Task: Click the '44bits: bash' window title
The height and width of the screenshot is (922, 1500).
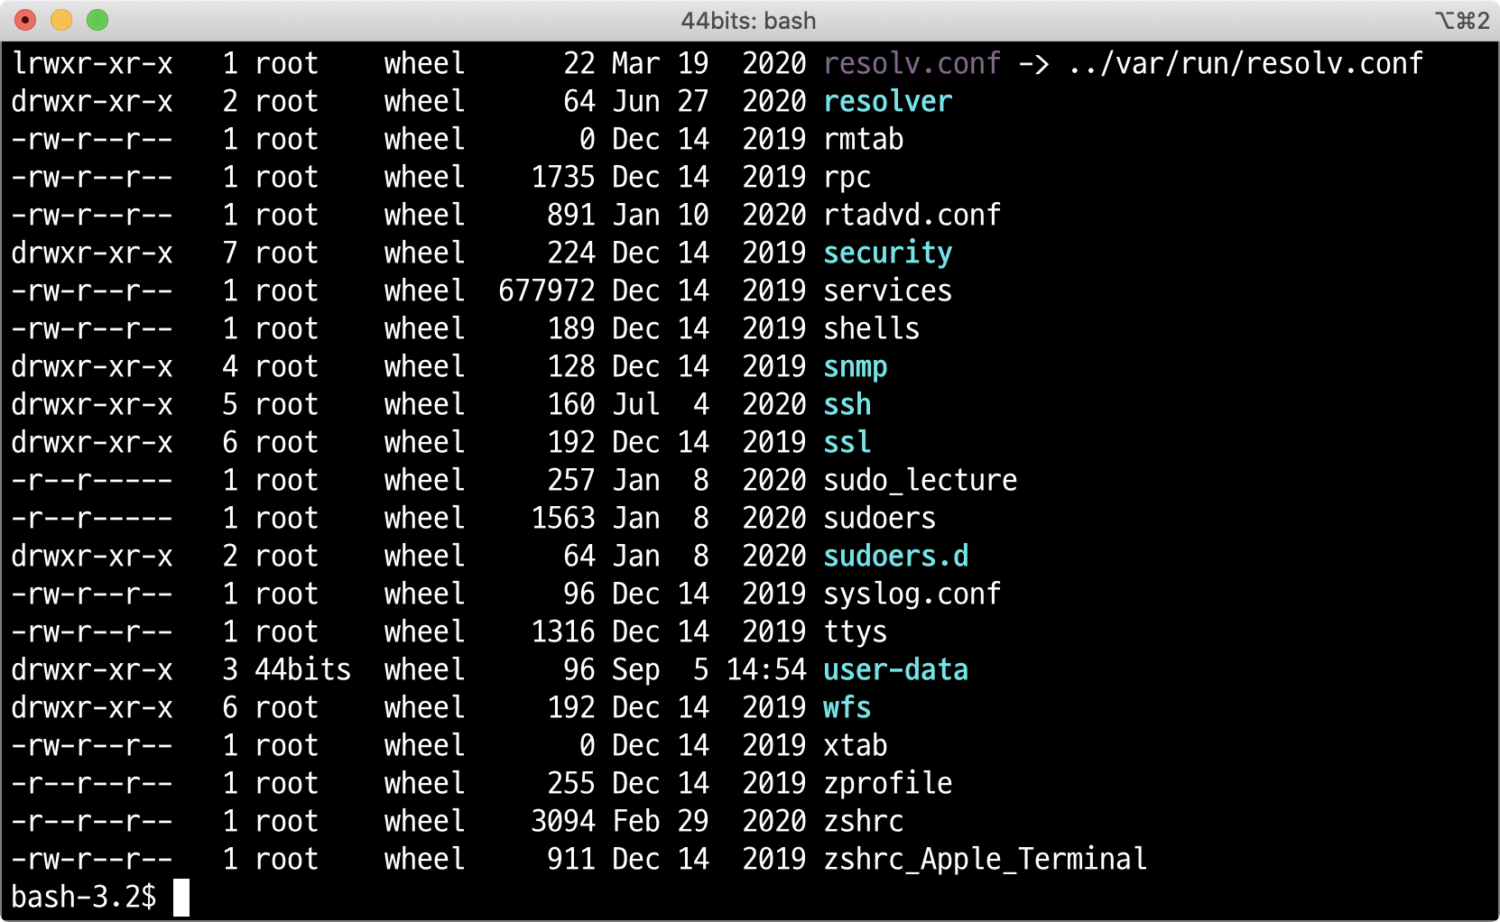Action: pos(748,21)
